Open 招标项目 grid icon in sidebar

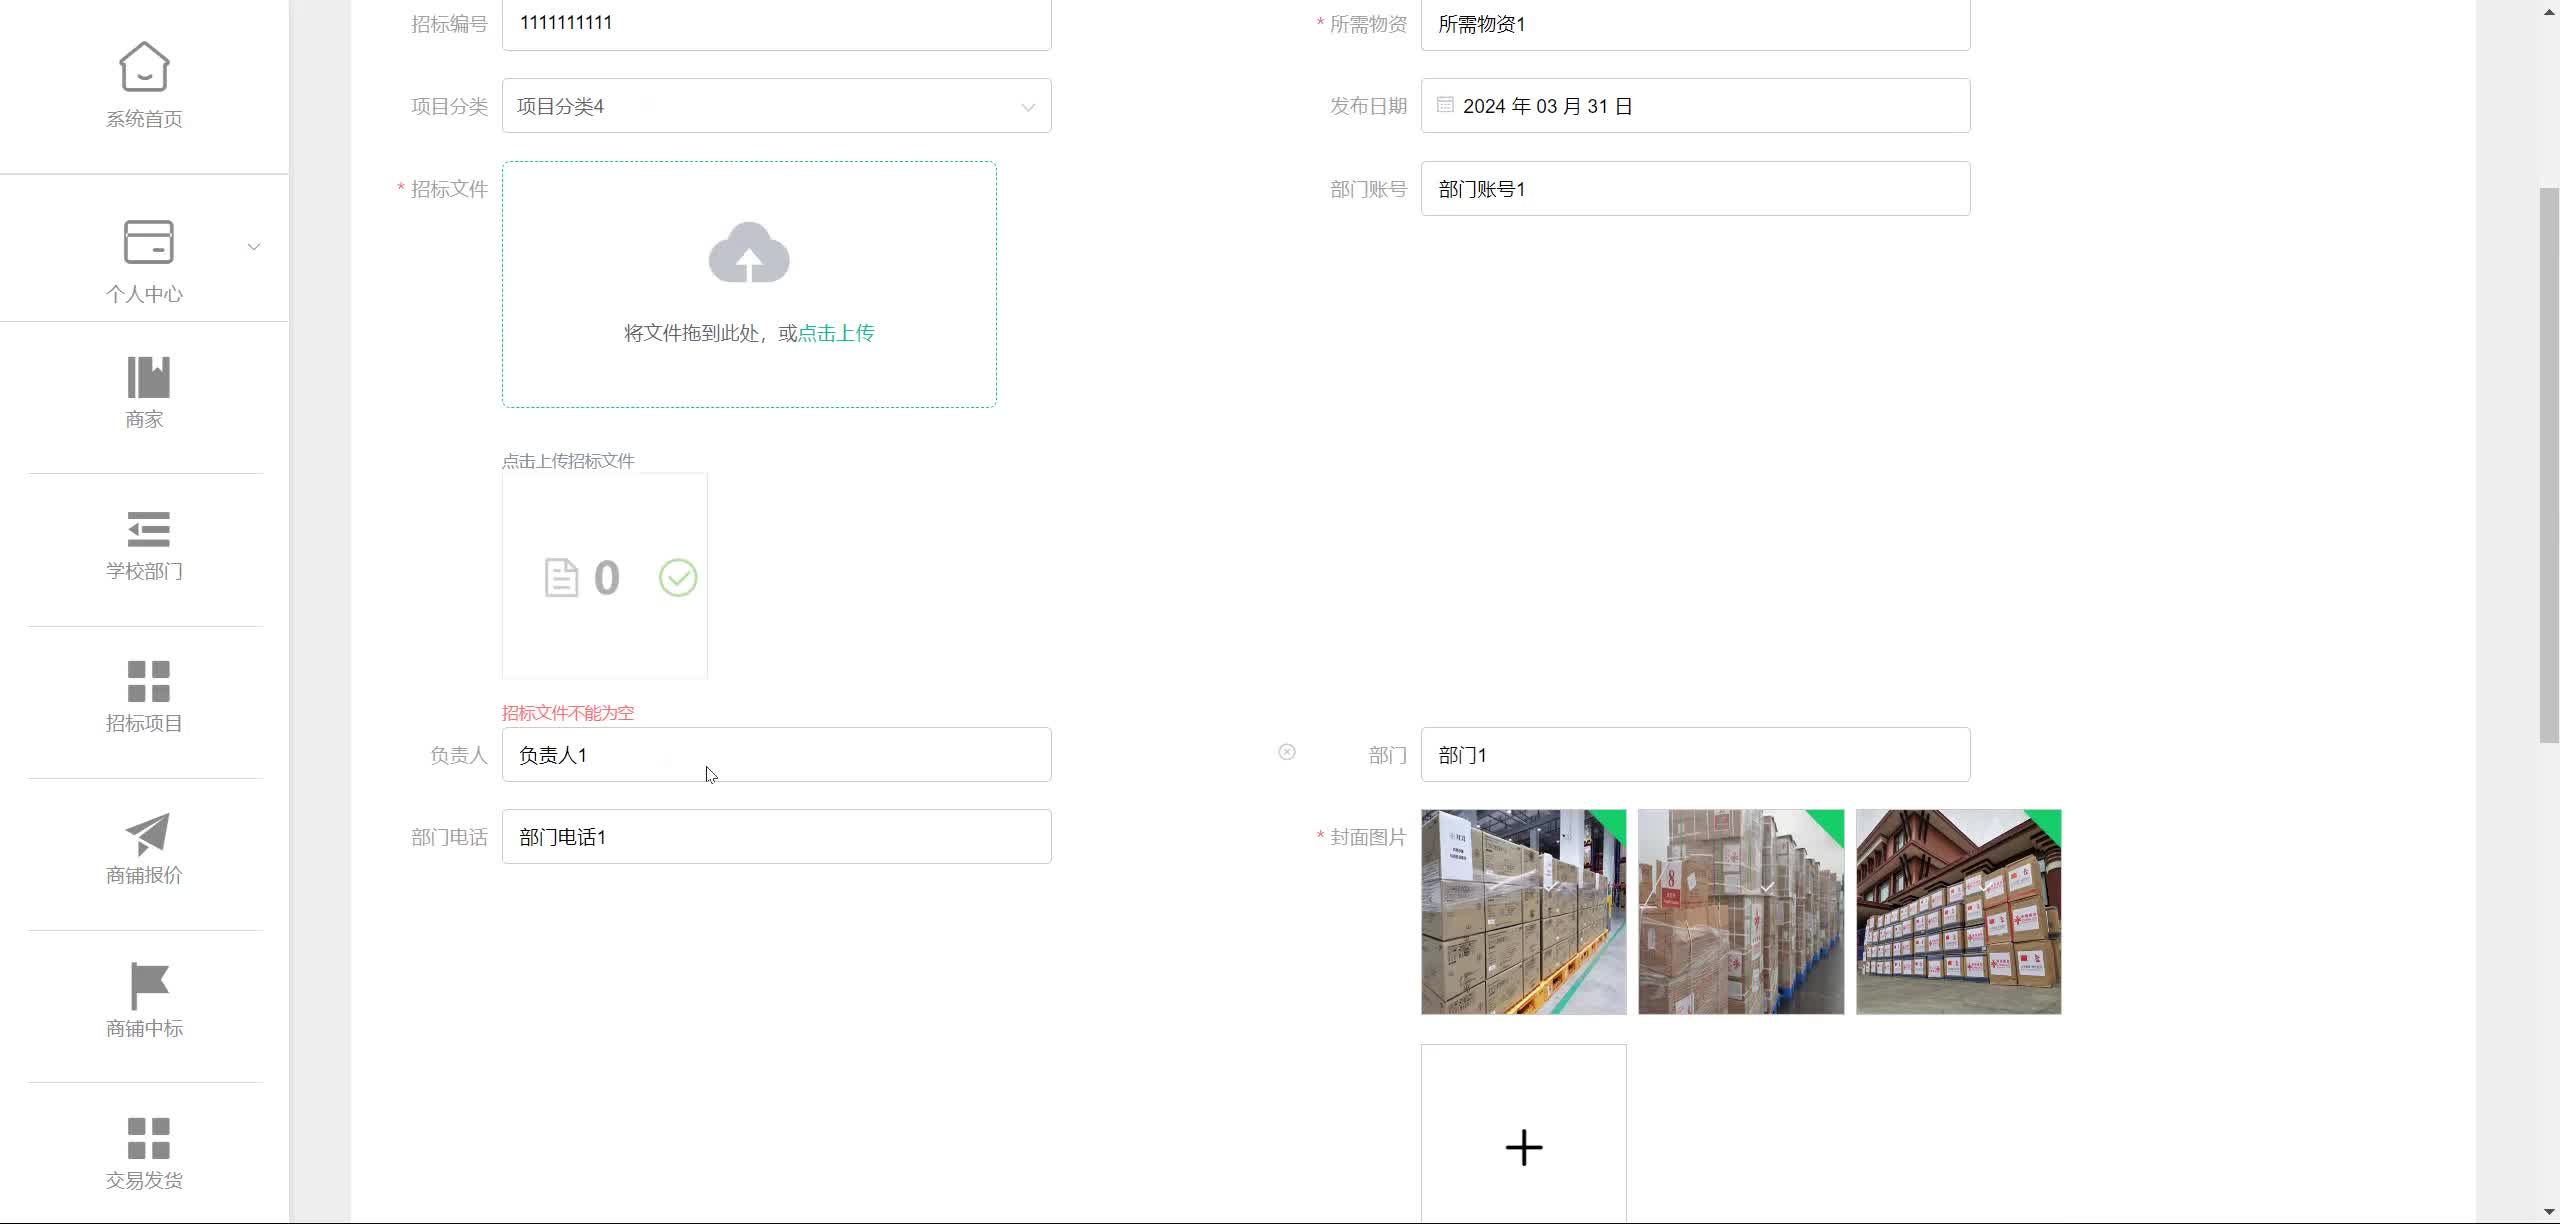(148, 682)
